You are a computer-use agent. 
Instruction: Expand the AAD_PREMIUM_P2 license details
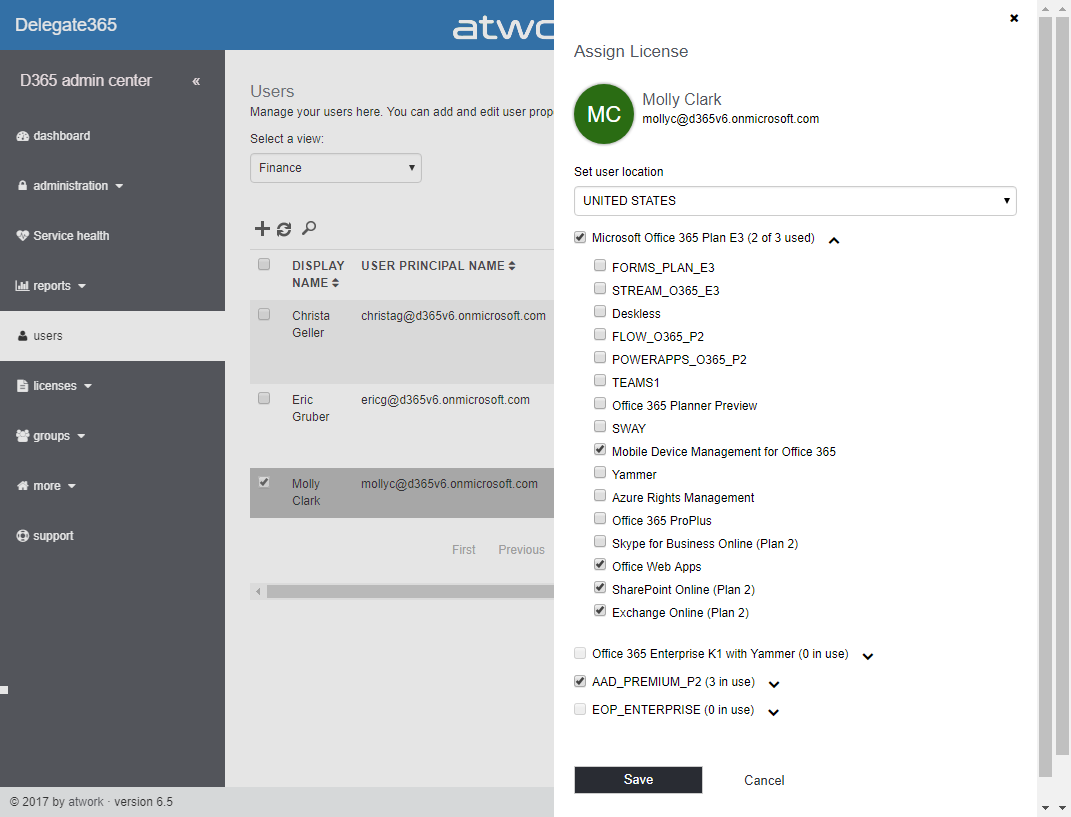pyautogui.click(x=774, y=684)
